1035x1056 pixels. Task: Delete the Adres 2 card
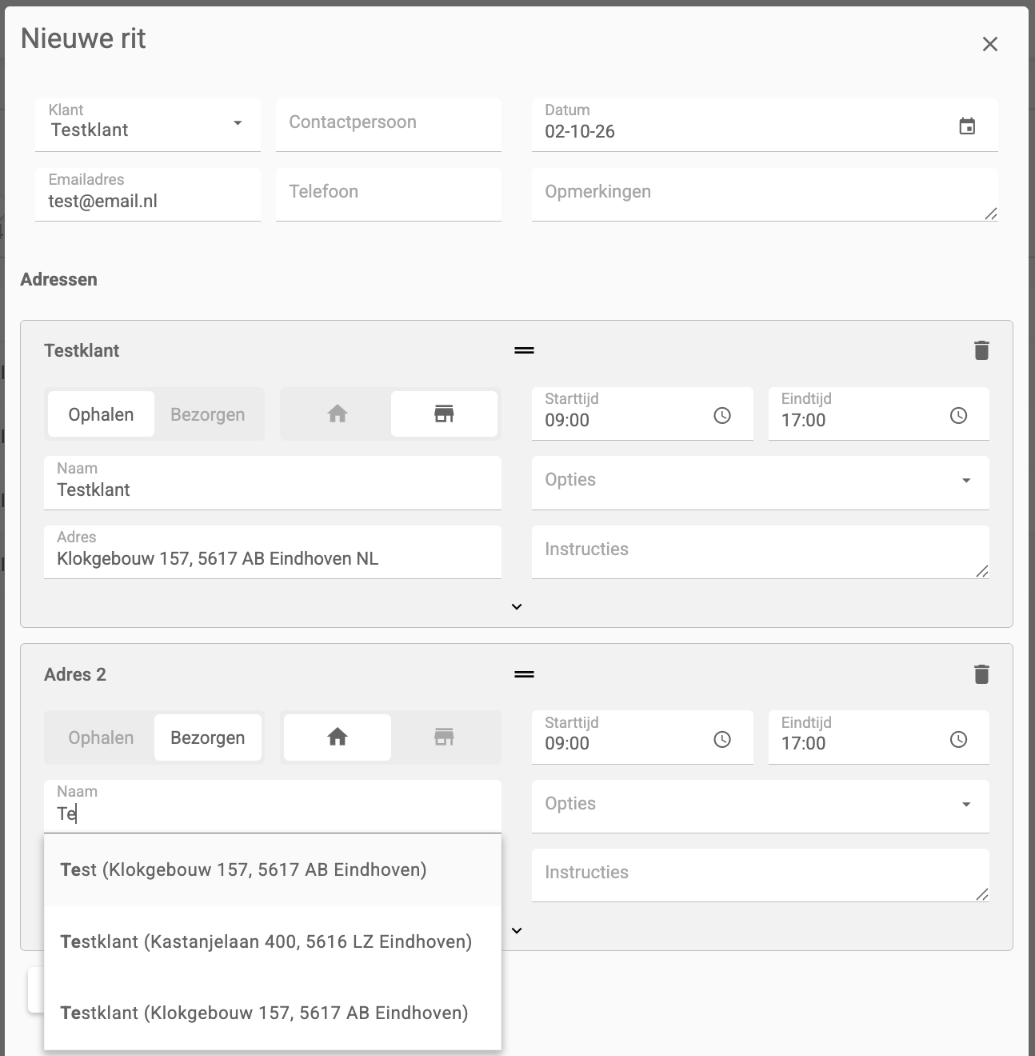pyautogui.click(x=981, y=674)
